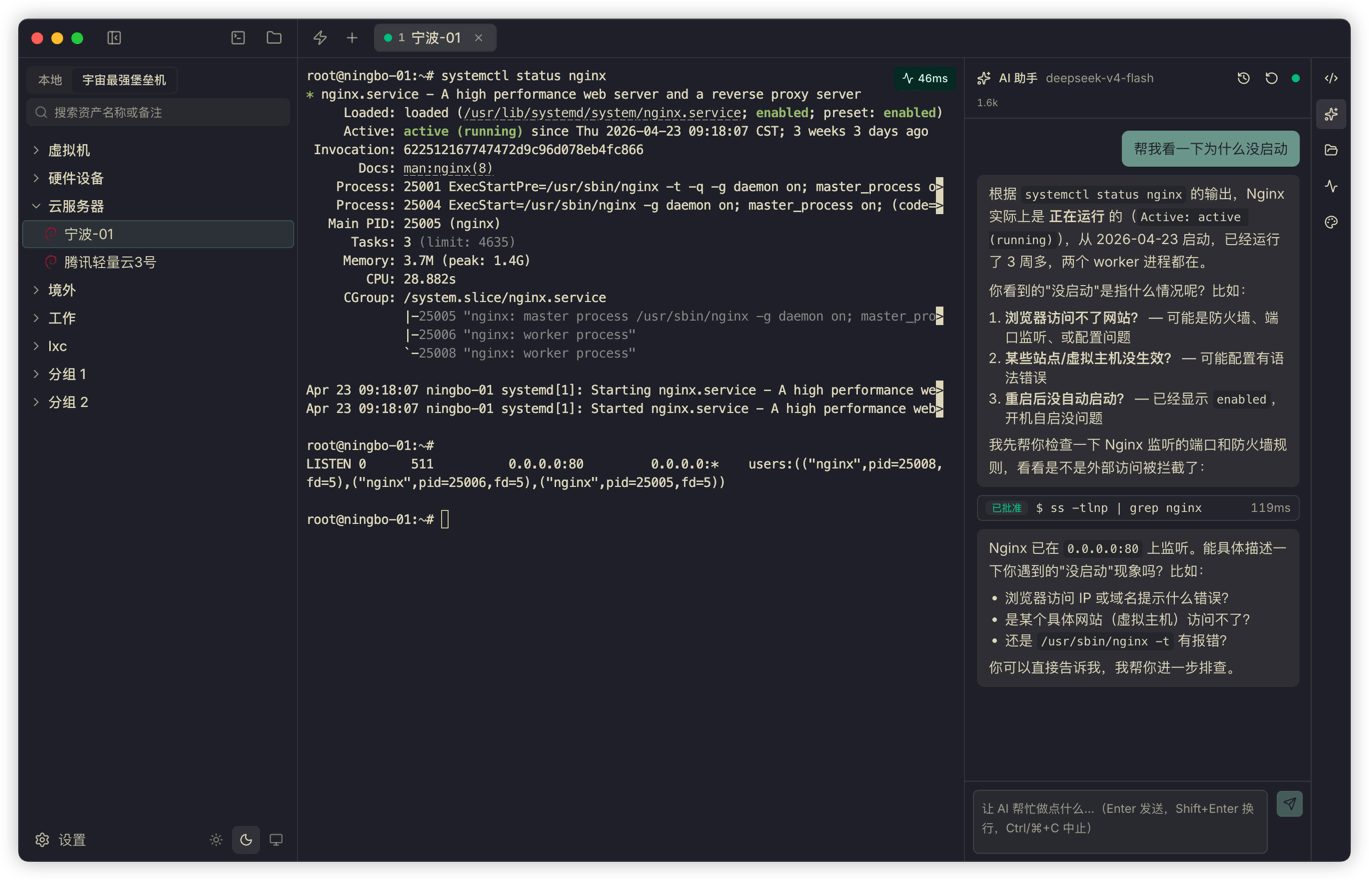Close the 宁波-01 tab
The image size is (1369, 880).
[478, 38]
